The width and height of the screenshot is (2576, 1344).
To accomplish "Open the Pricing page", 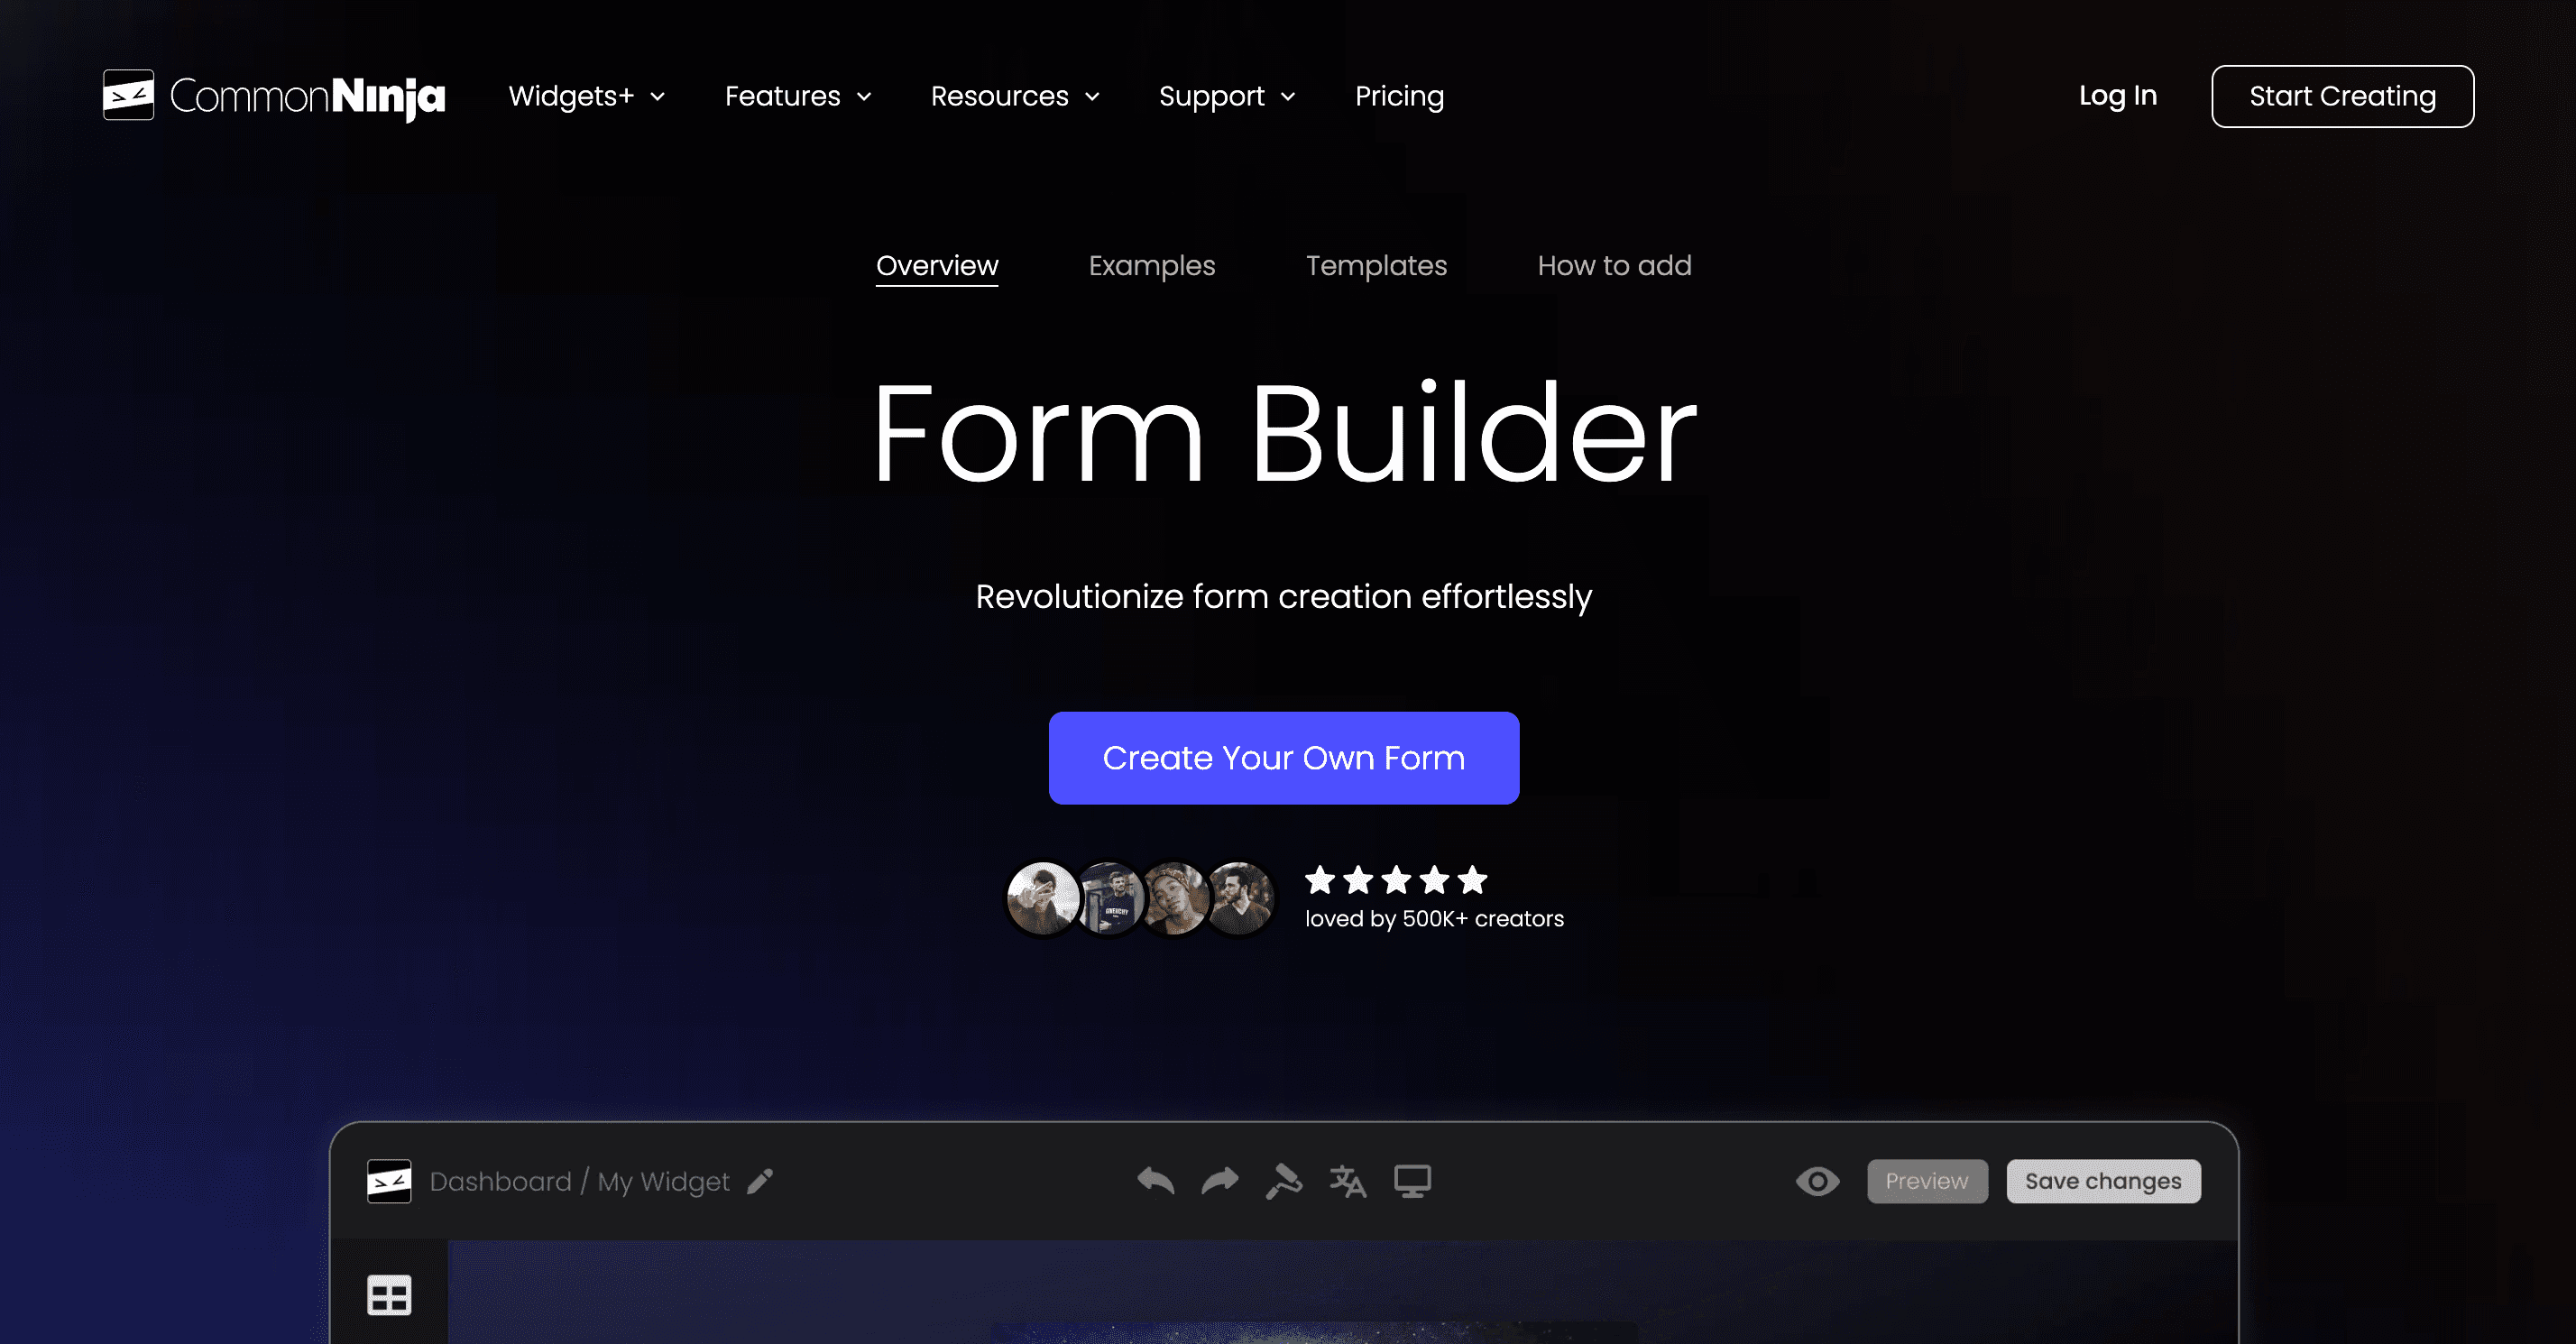I will click(x=1399, y=96).
